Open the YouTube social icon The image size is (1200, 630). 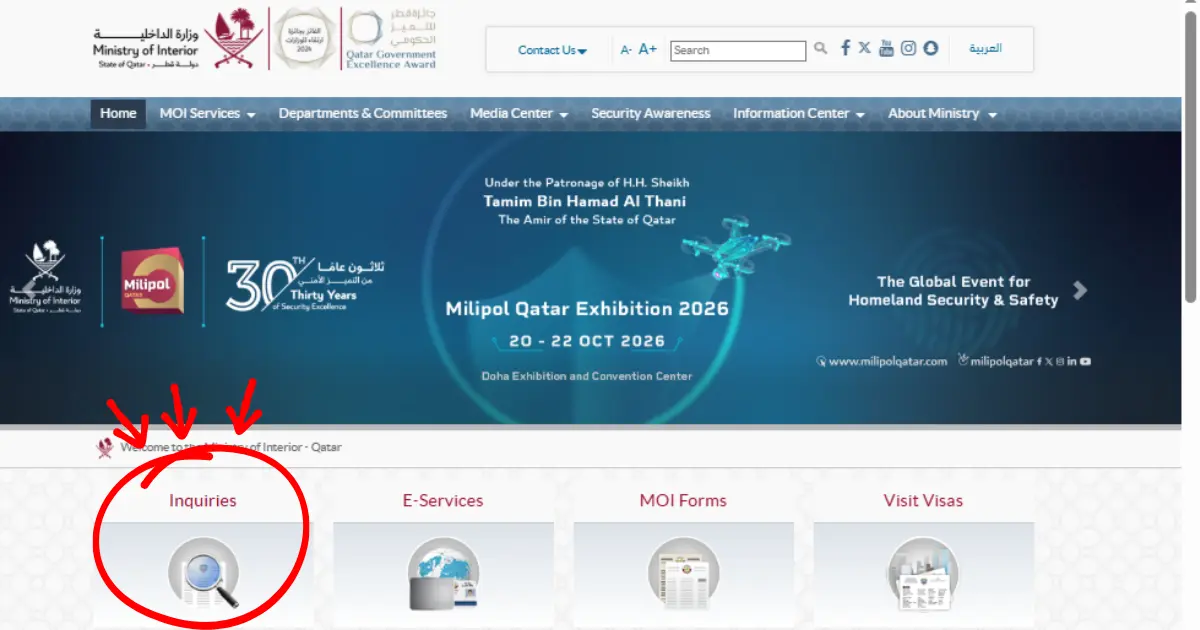point(886,48)
